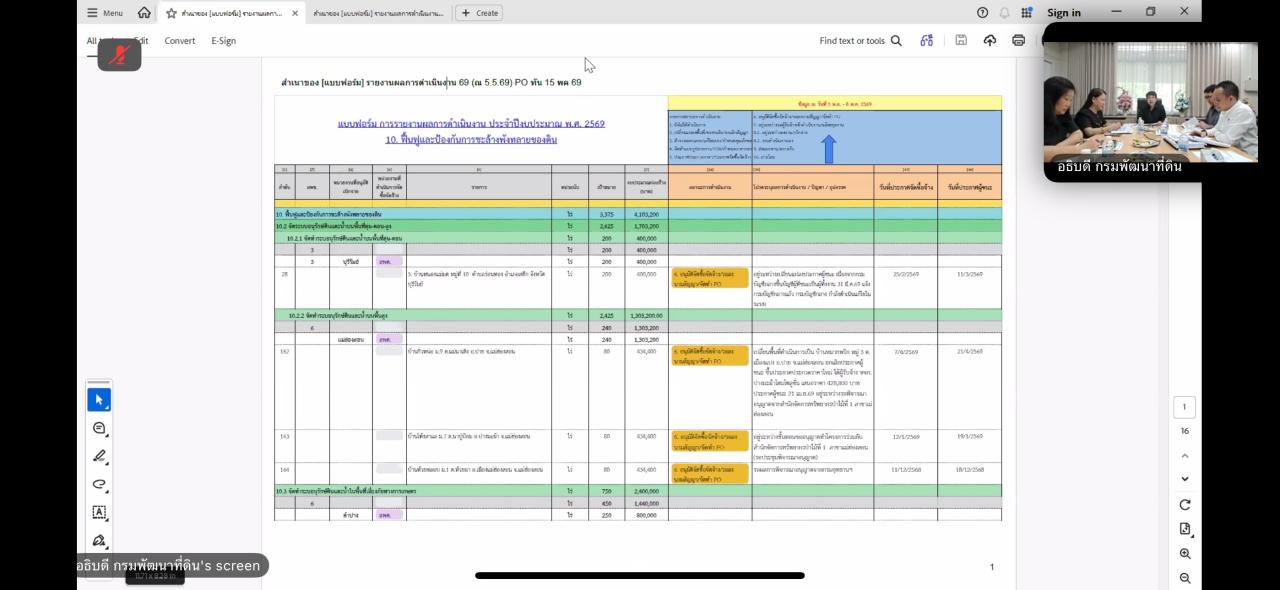Open the AI Assistant icon in toolbar

(x=927, y=41)
